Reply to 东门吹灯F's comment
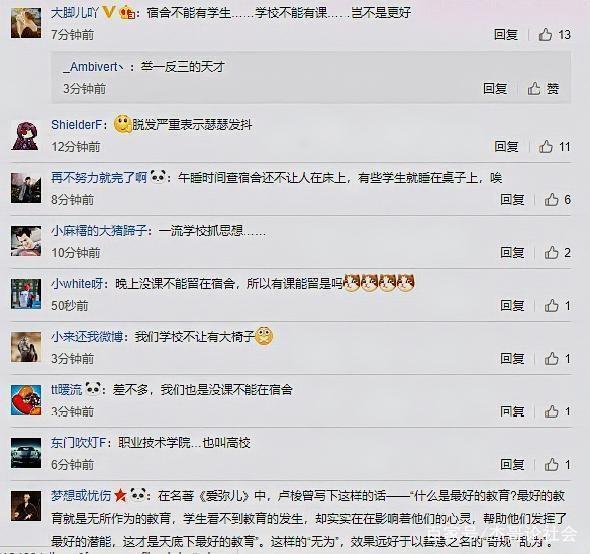Screen dimensions: 590x554 pos(512,465)
